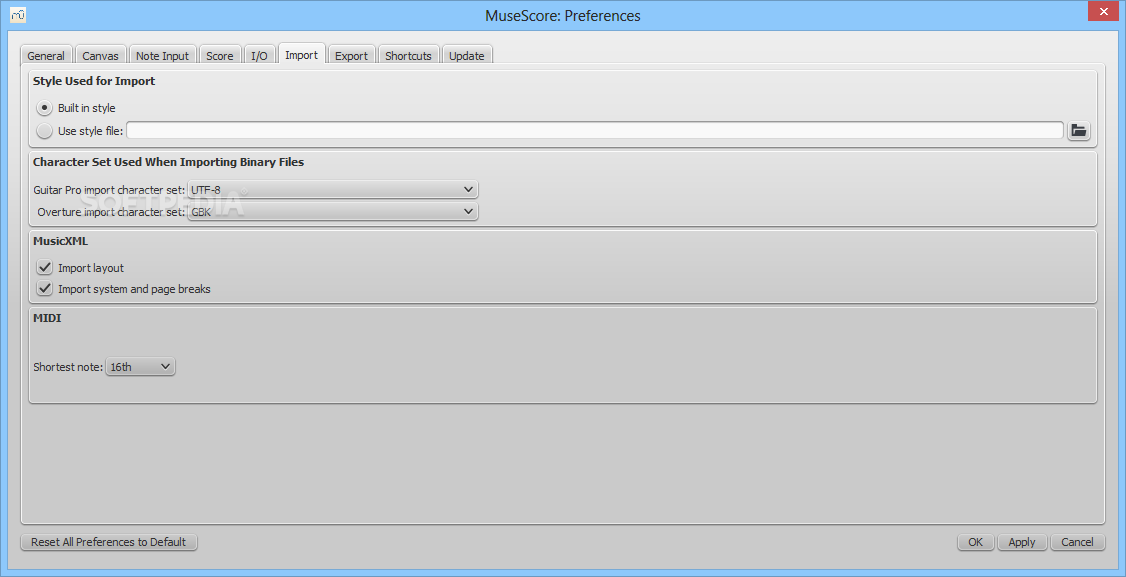Select the Built in style radio button
Viewport: 1126px width, 577px height.
45,108
